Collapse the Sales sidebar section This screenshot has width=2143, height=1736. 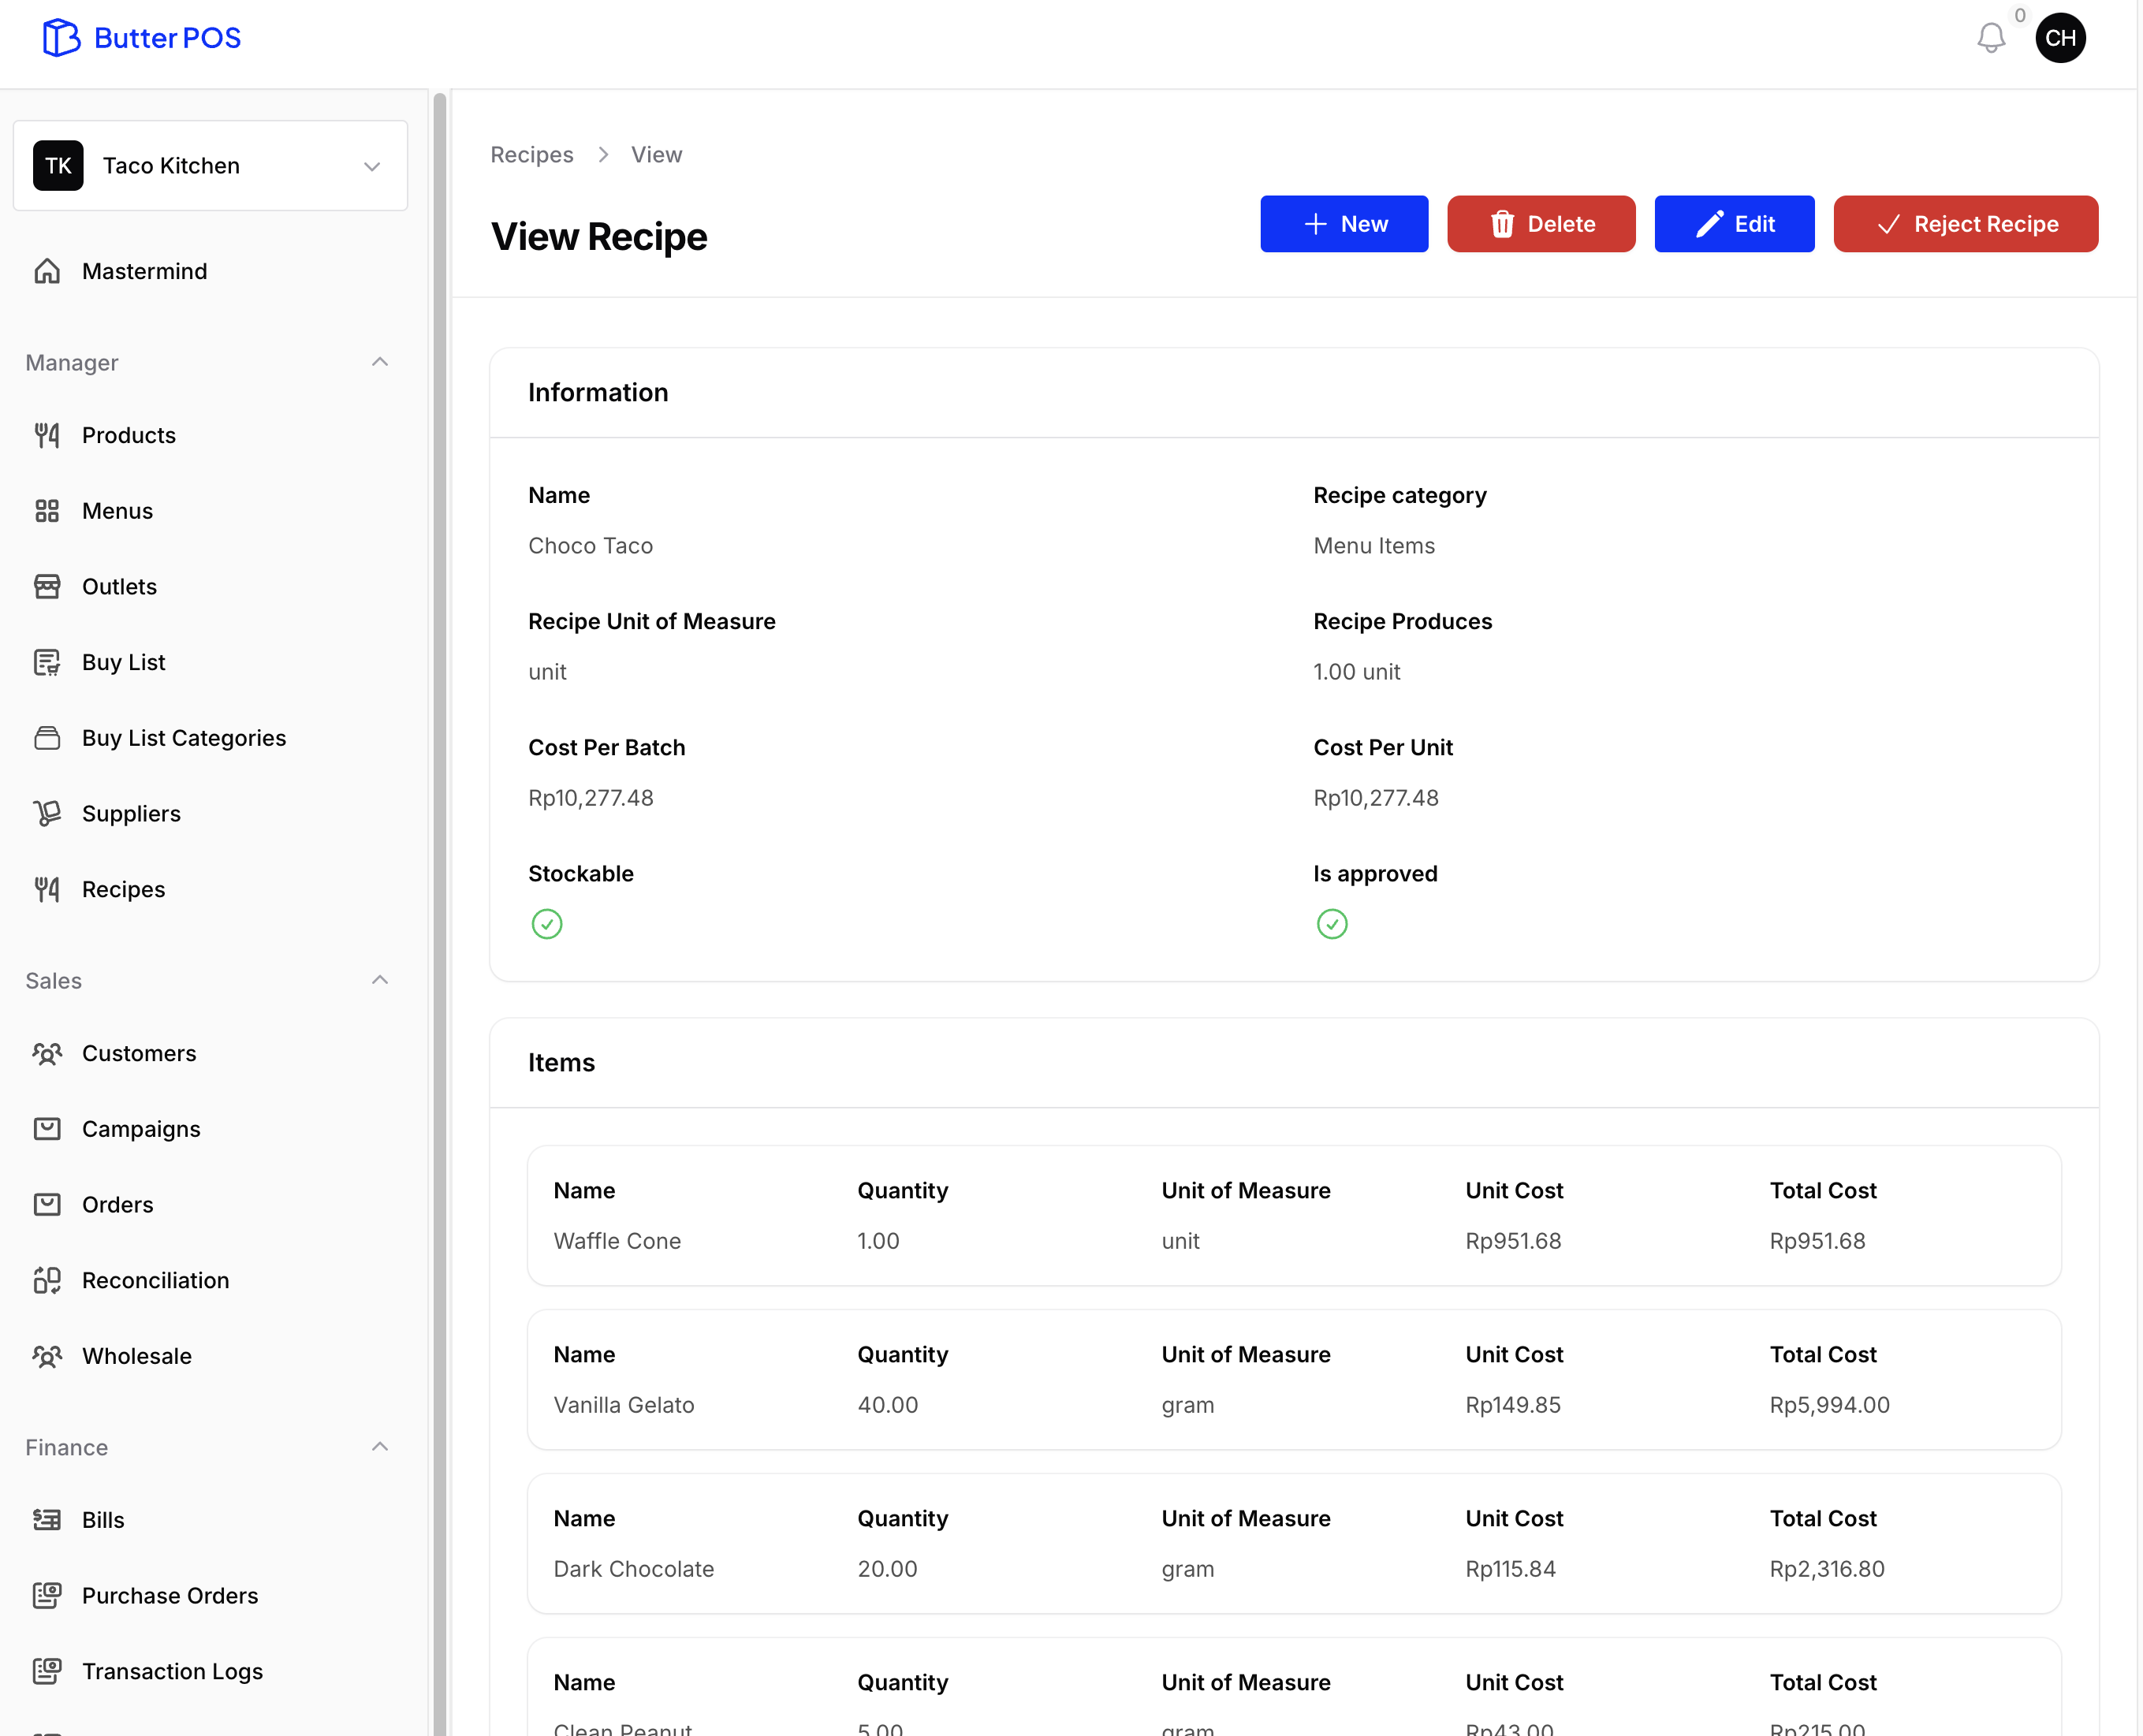380,980
